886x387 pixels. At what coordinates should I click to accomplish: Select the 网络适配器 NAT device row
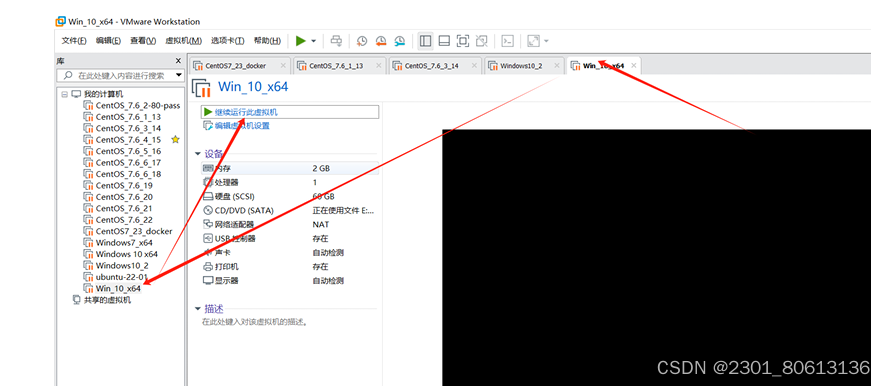click(x=290, y=224)
